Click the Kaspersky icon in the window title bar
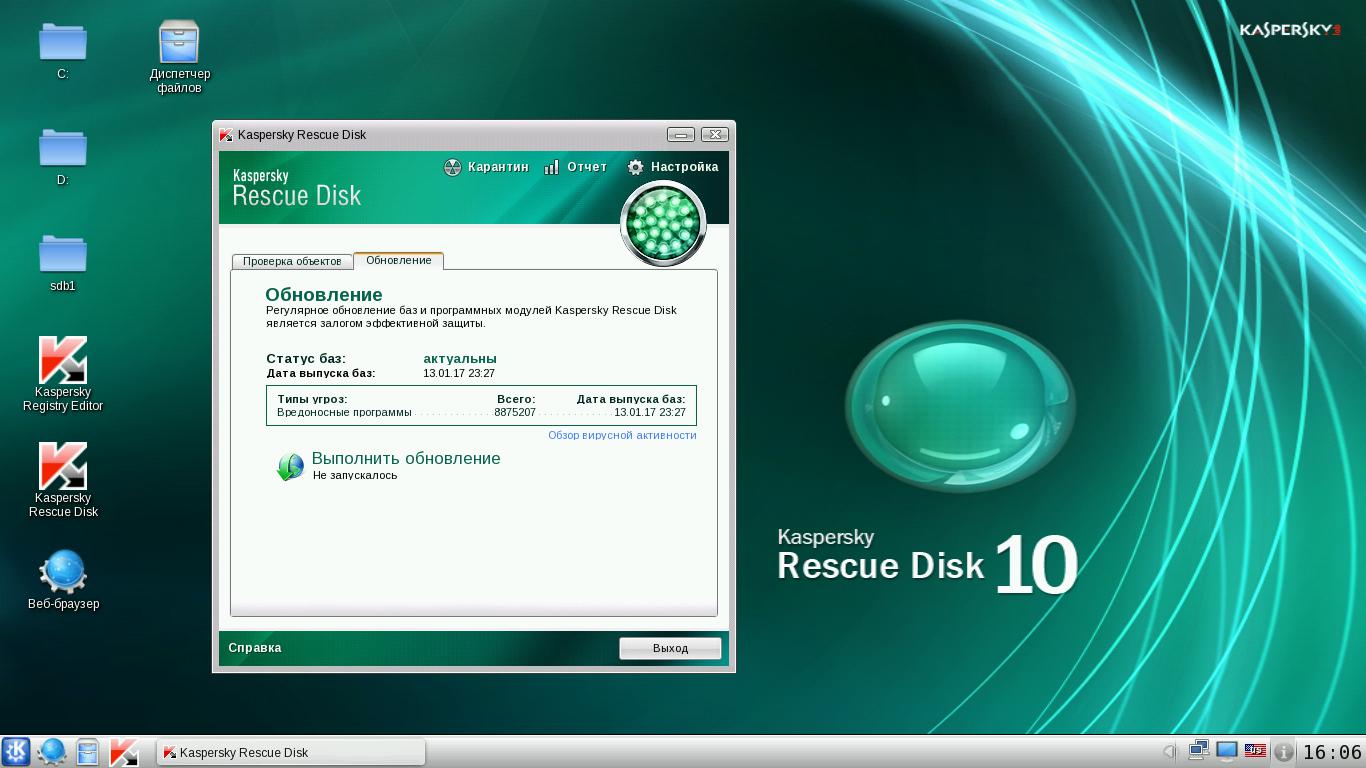This screenshot has height=768, width=1366. (226, 135)
